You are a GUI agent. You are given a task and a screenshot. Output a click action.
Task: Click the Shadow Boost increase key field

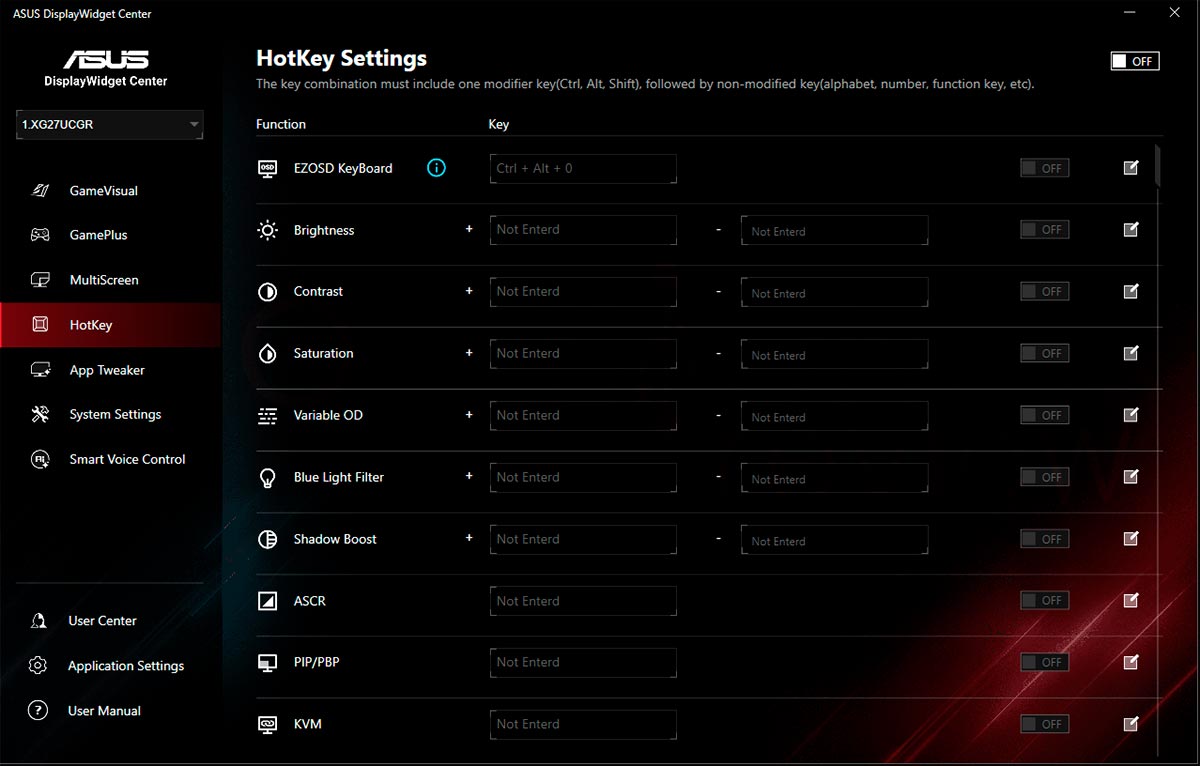(x=583, y=540)
